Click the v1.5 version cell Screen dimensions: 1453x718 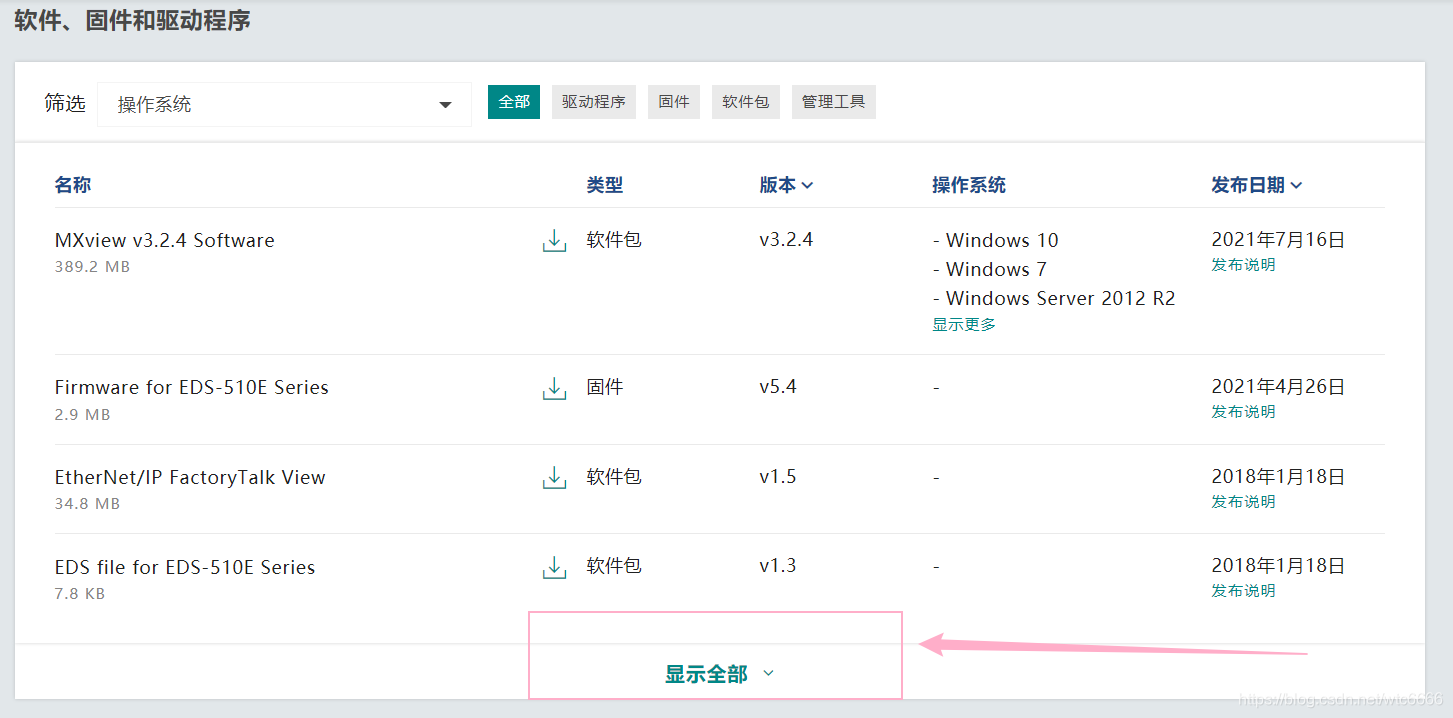(778, 476)
